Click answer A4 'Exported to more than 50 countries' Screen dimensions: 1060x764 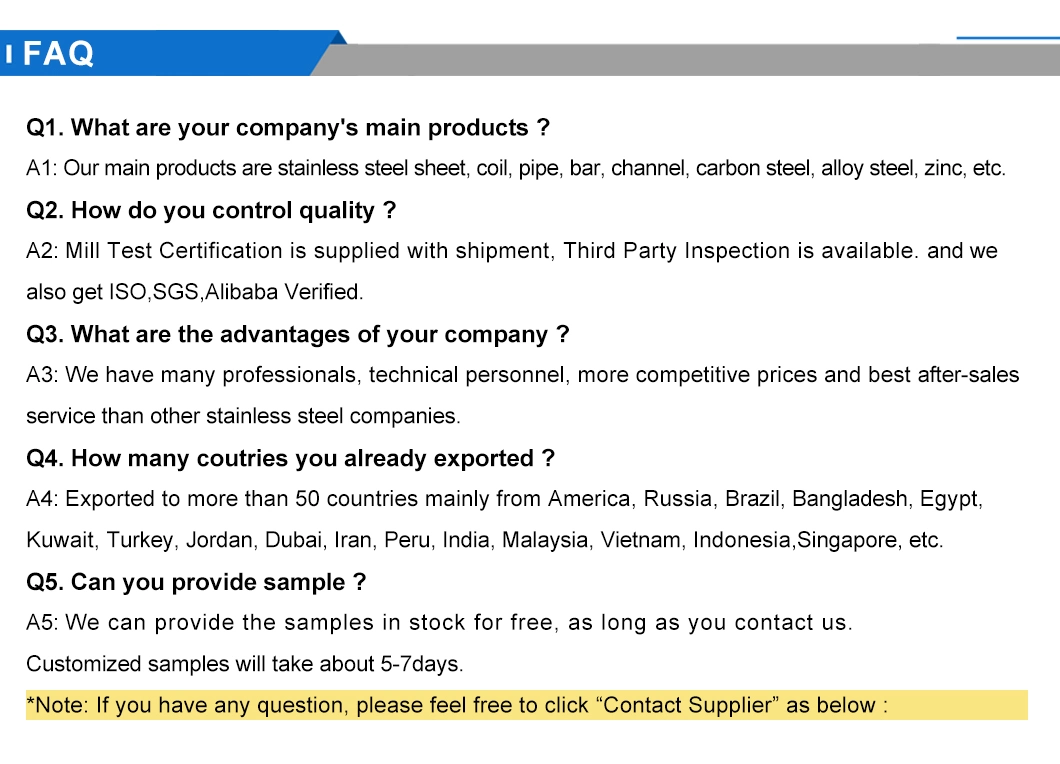click(504, 499)
